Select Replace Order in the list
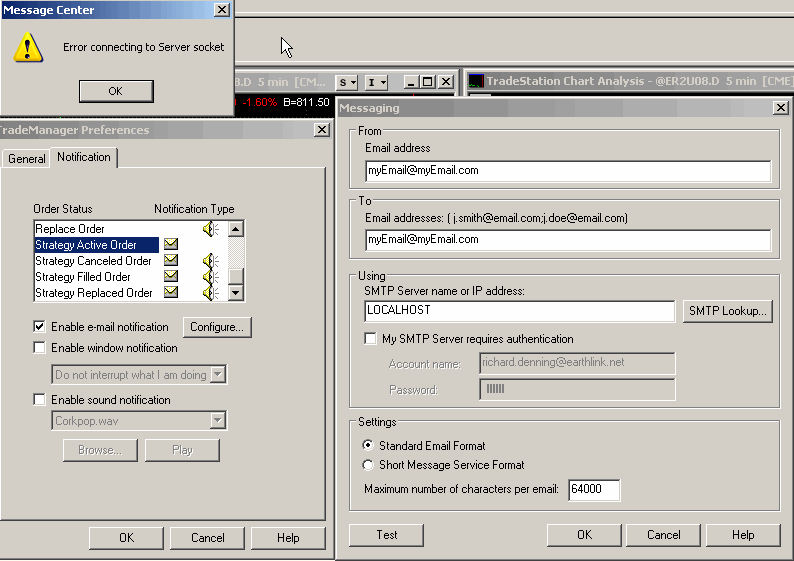 (96, 229)
